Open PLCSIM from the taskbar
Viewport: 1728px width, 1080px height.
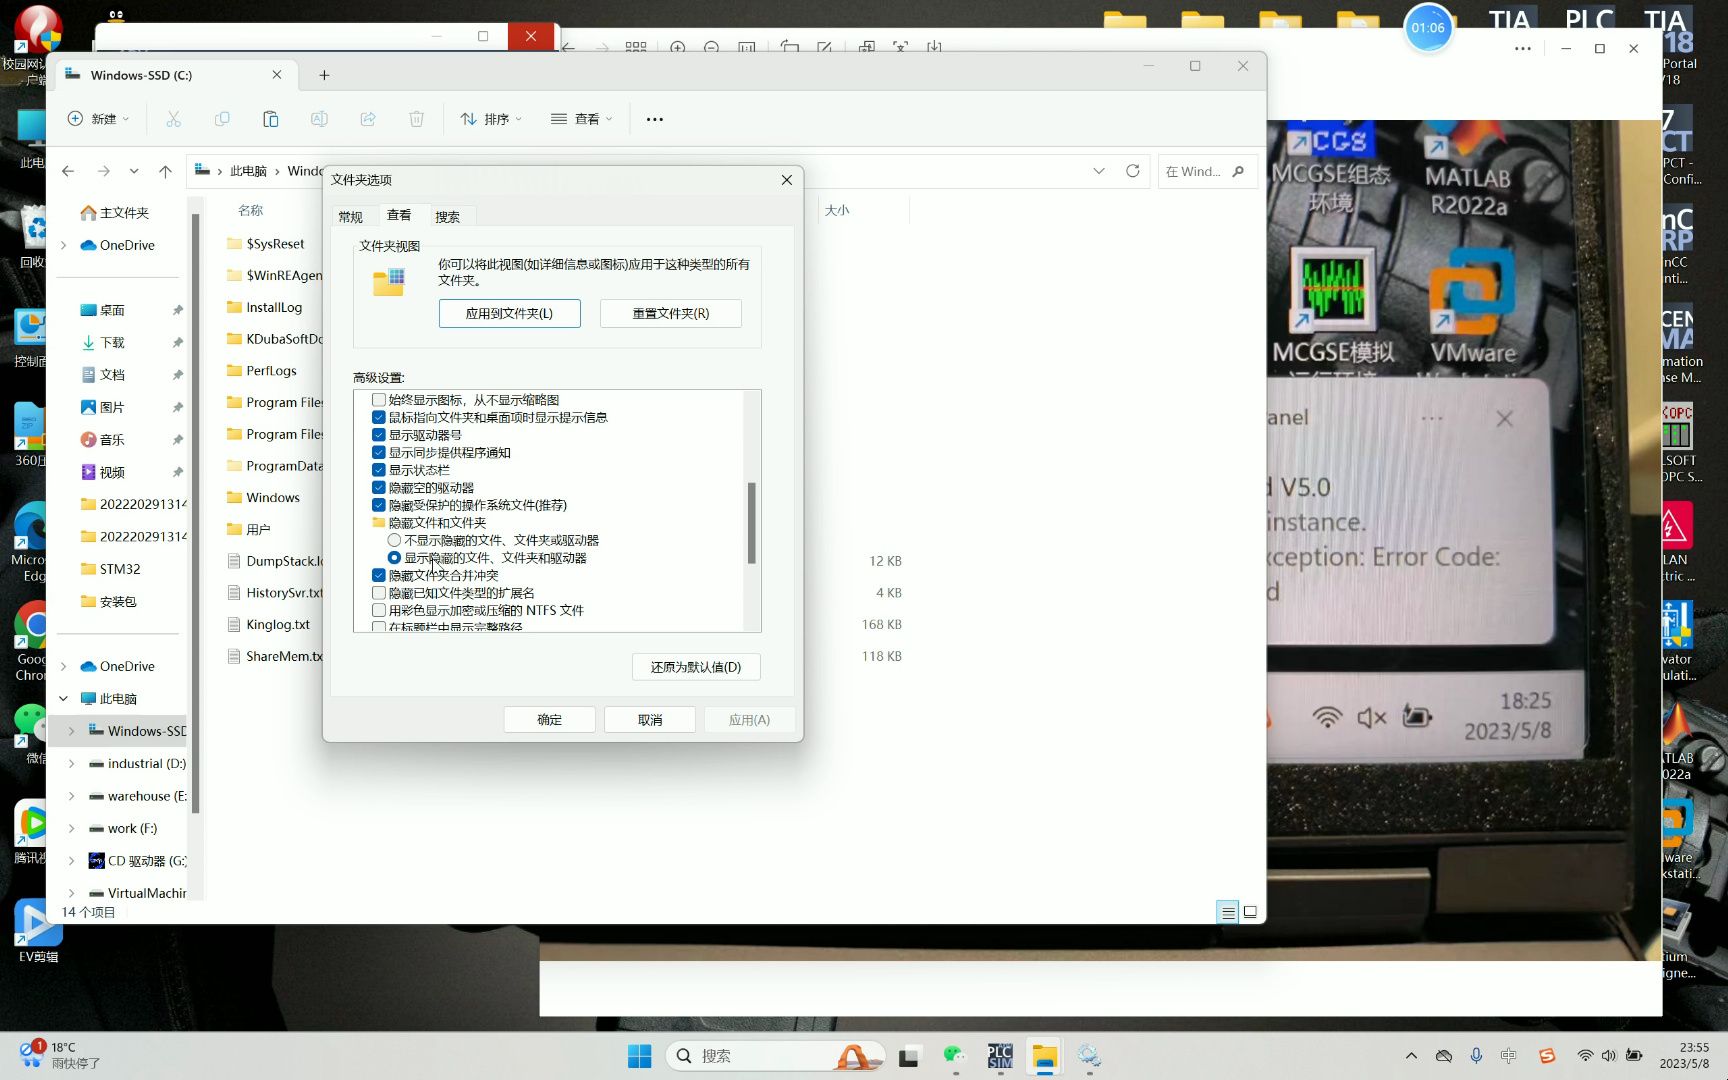coord(1000,1056)
